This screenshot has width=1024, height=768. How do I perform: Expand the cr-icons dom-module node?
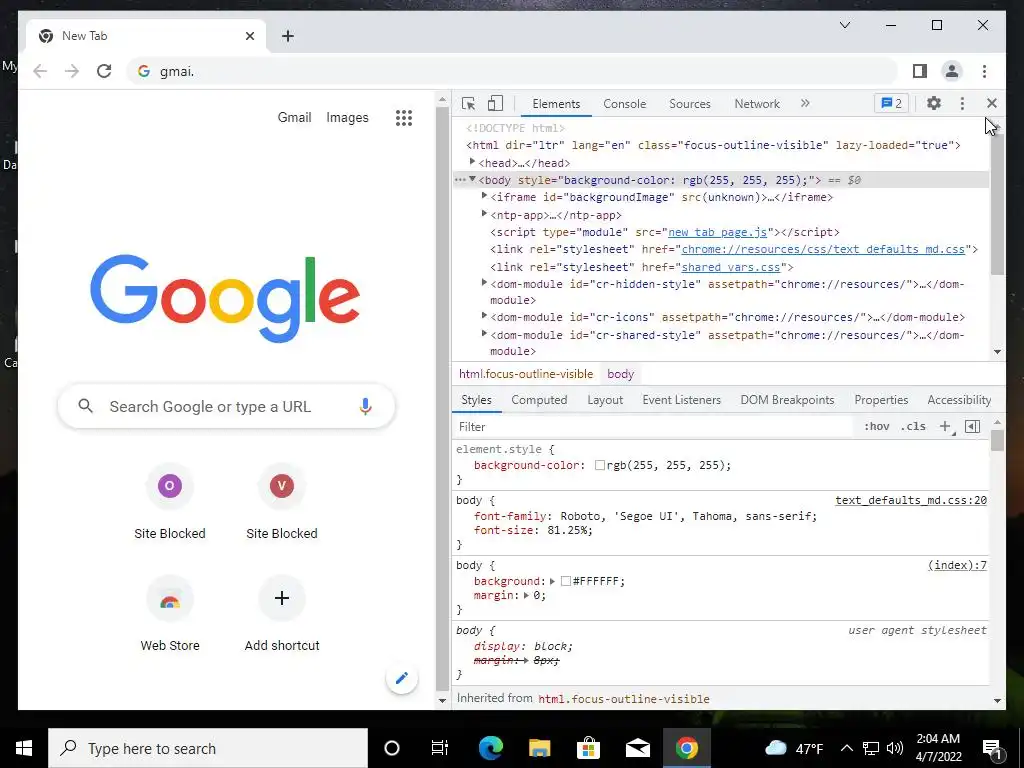click(484, 316)
